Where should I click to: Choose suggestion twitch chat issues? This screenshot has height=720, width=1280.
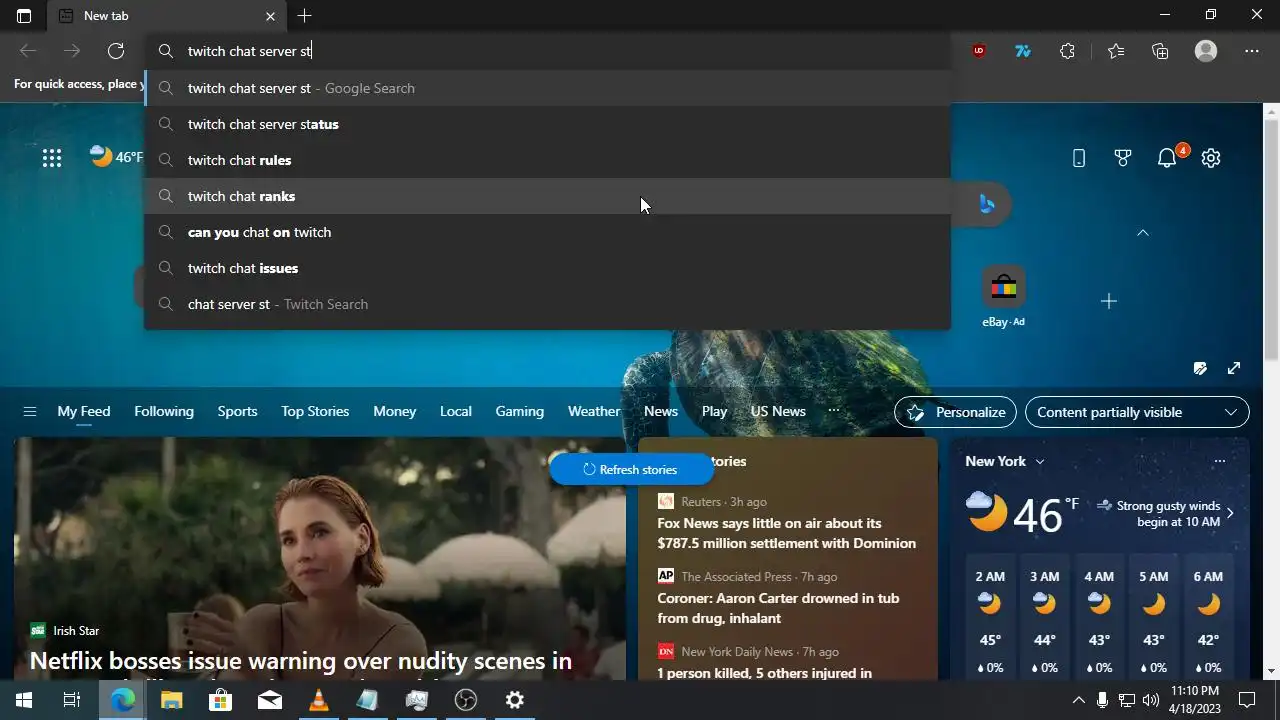point(548,268)
